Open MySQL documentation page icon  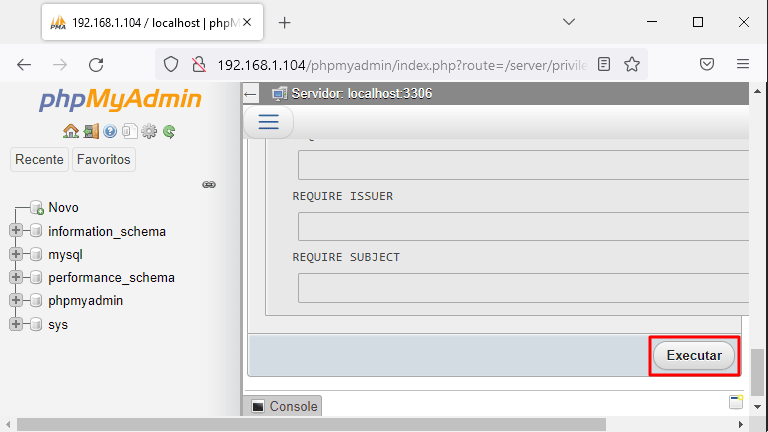click(129, 131)
